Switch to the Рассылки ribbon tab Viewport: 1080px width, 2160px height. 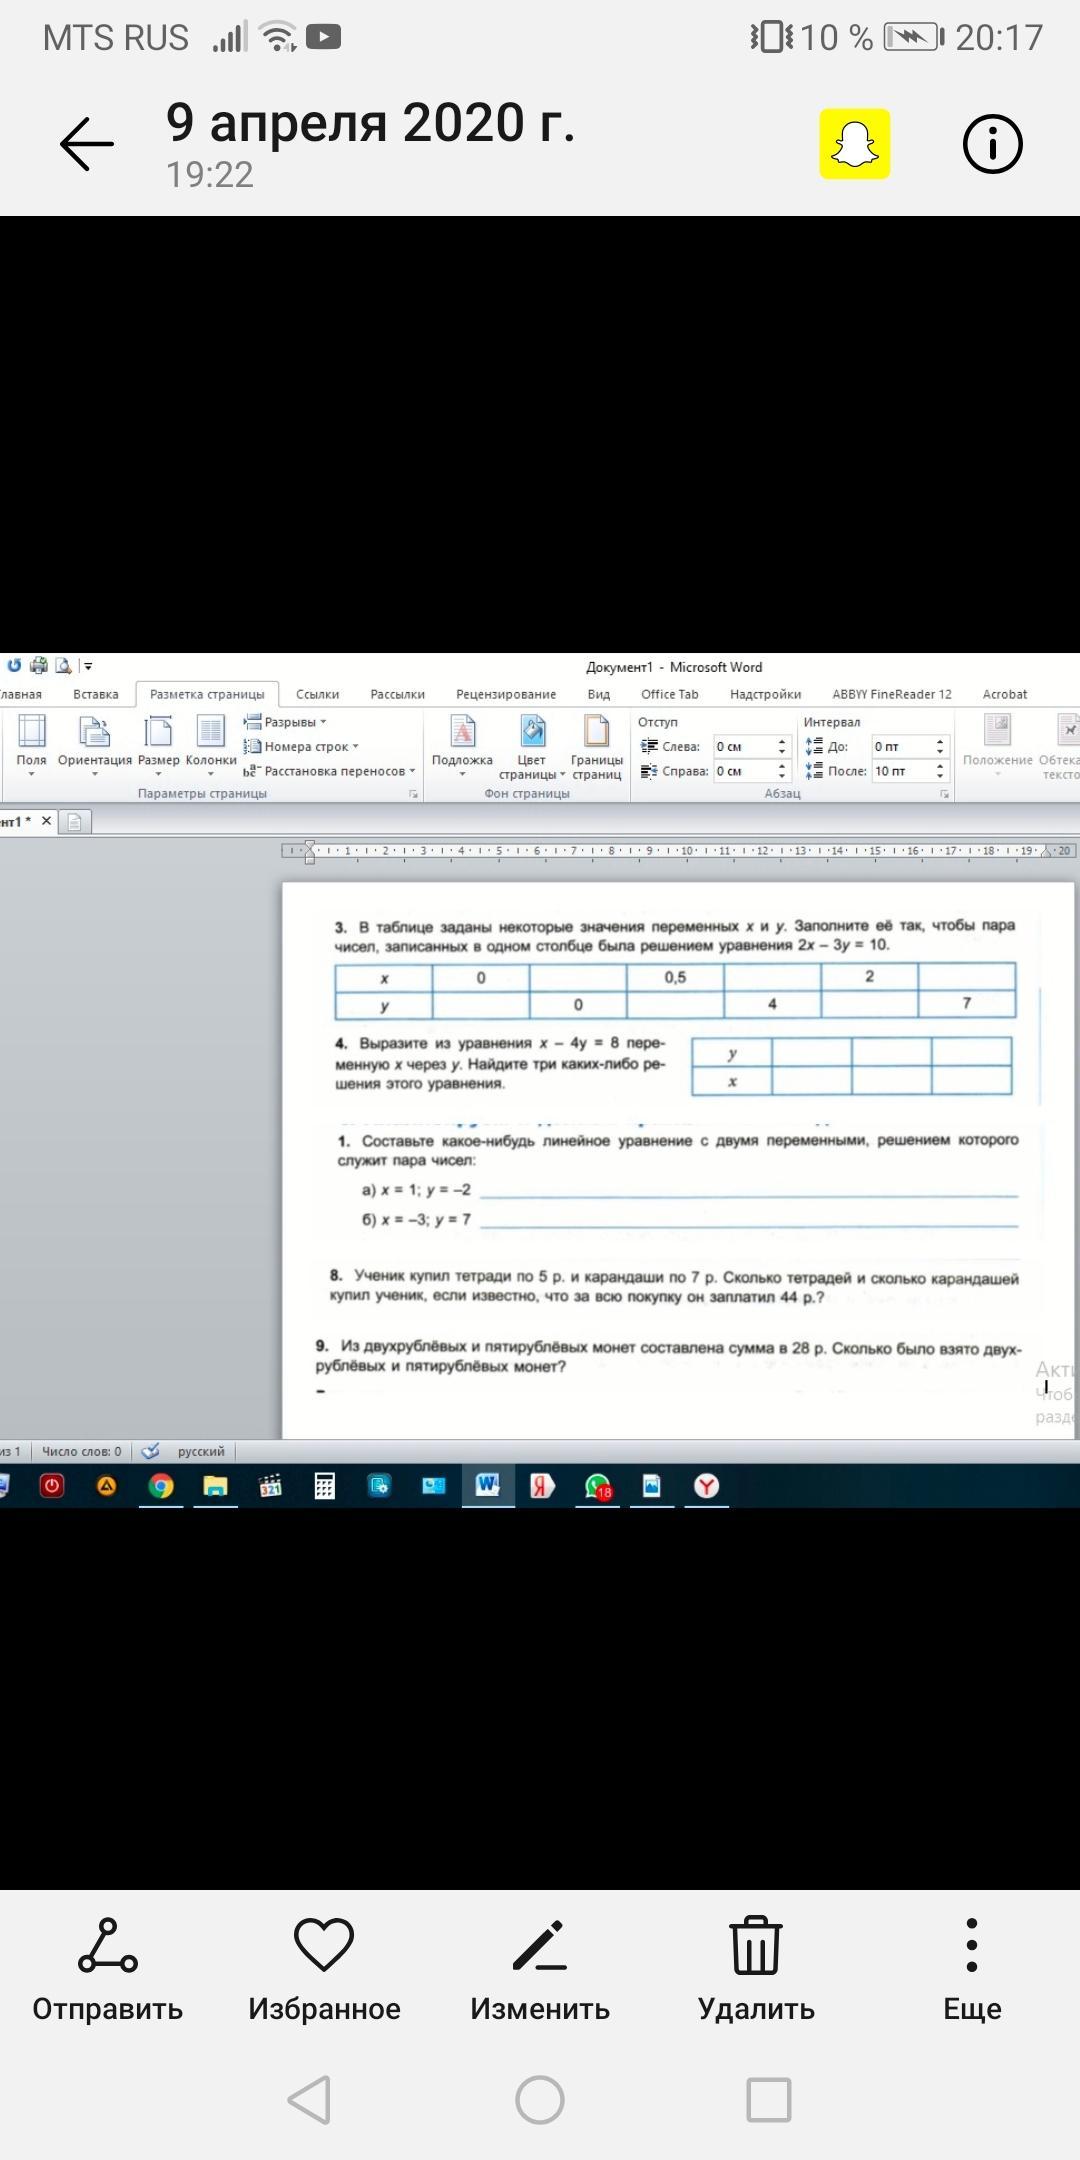click(x=397, y=694)
